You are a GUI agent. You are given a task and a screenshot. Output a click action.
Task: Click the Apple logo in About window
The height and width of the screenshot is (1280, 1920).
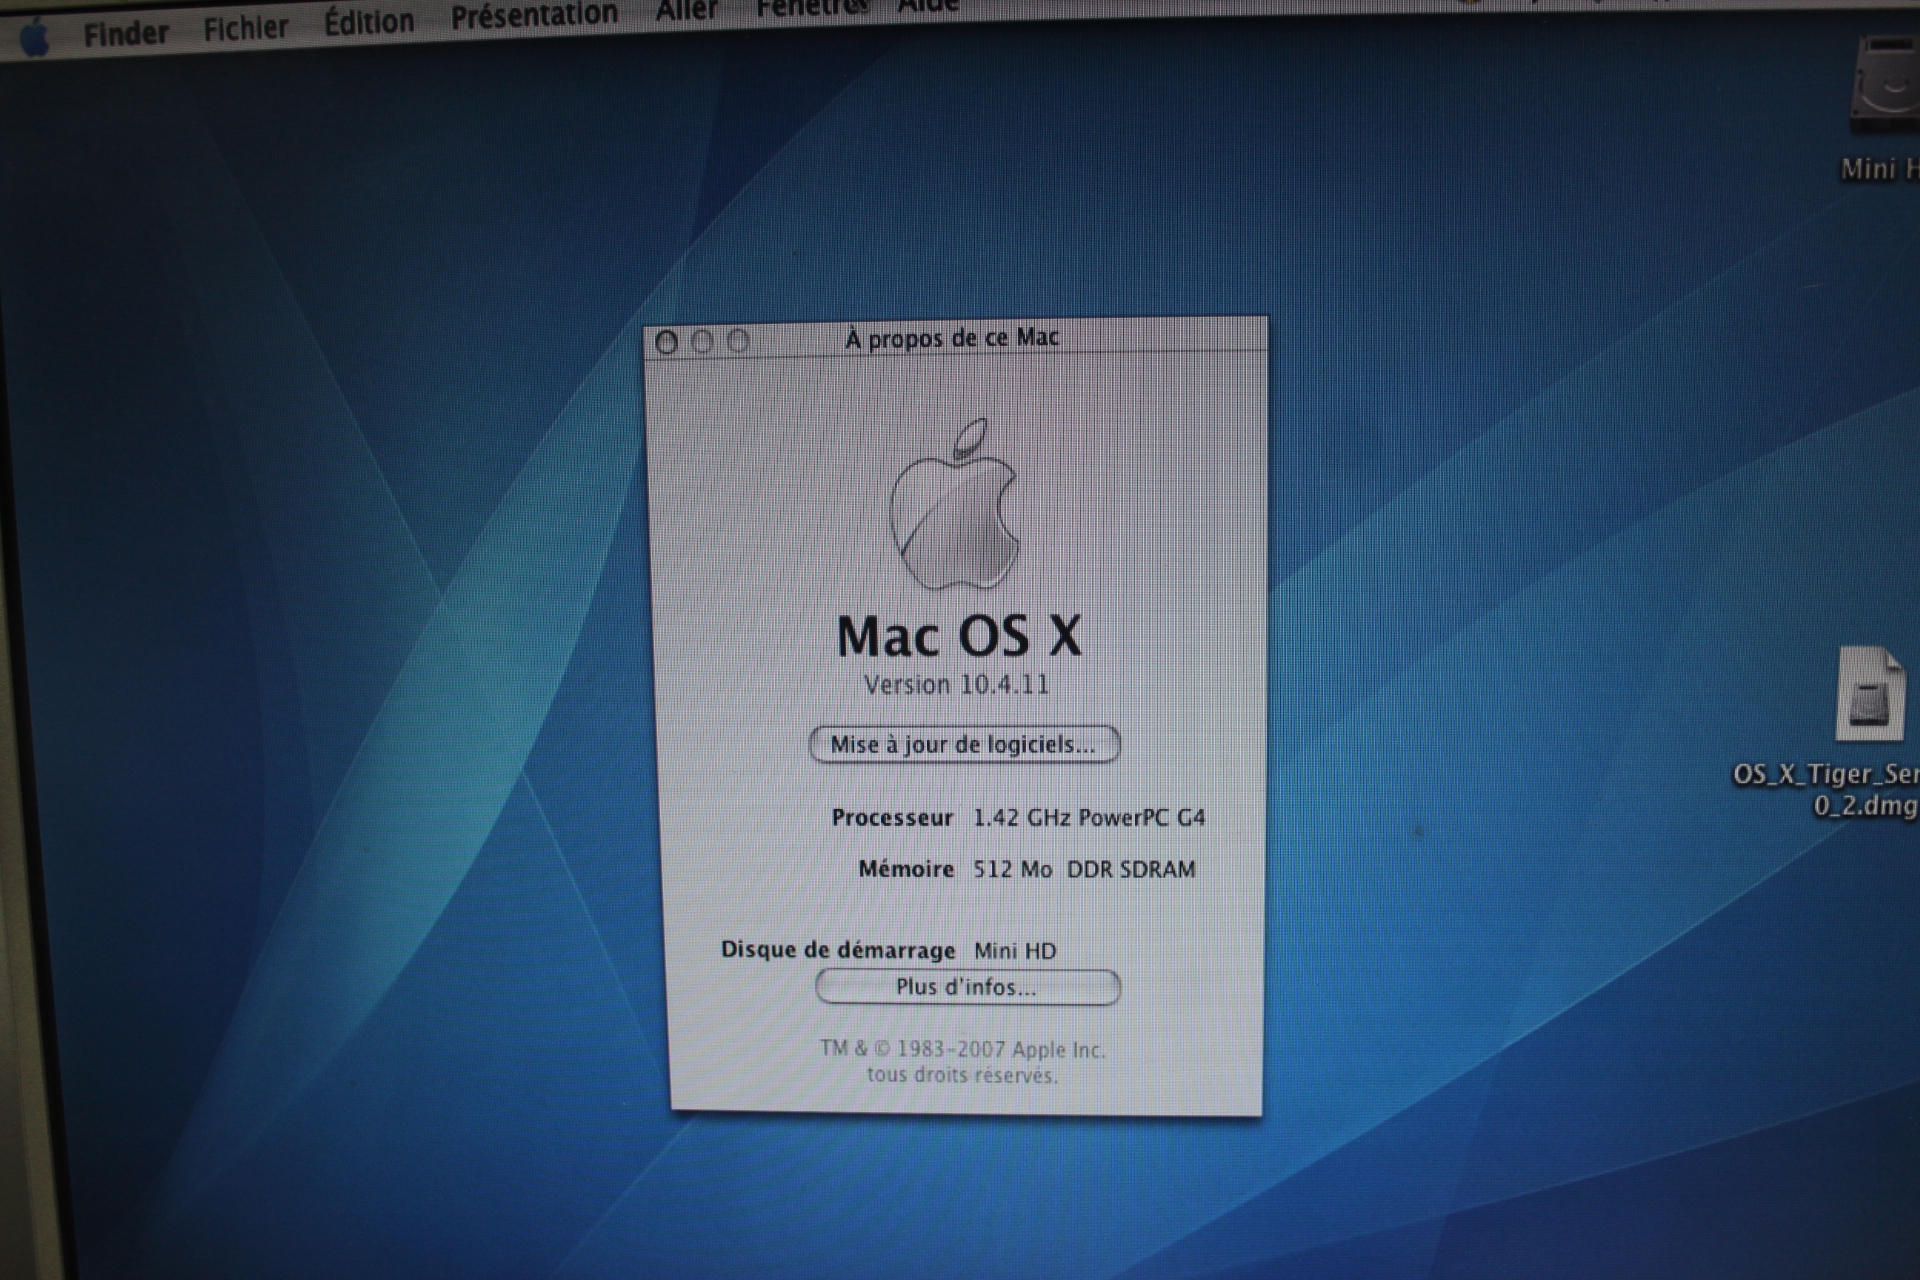click(955, 504)
